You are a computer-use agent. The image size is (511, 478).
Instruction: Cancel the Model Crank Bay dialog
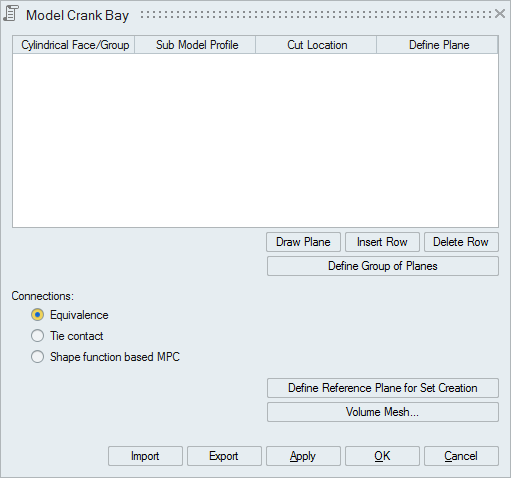point(461,456)
